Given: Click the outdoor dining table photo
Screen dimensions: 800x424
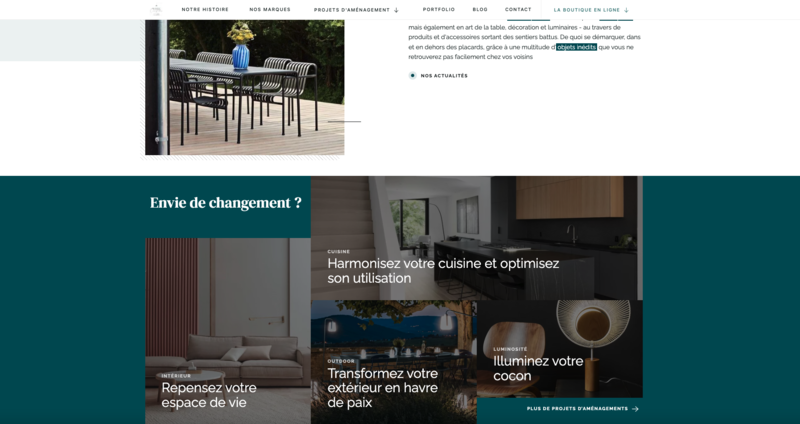Looking at the screenshot, I should pyautogui.click(x=245, y=87).
